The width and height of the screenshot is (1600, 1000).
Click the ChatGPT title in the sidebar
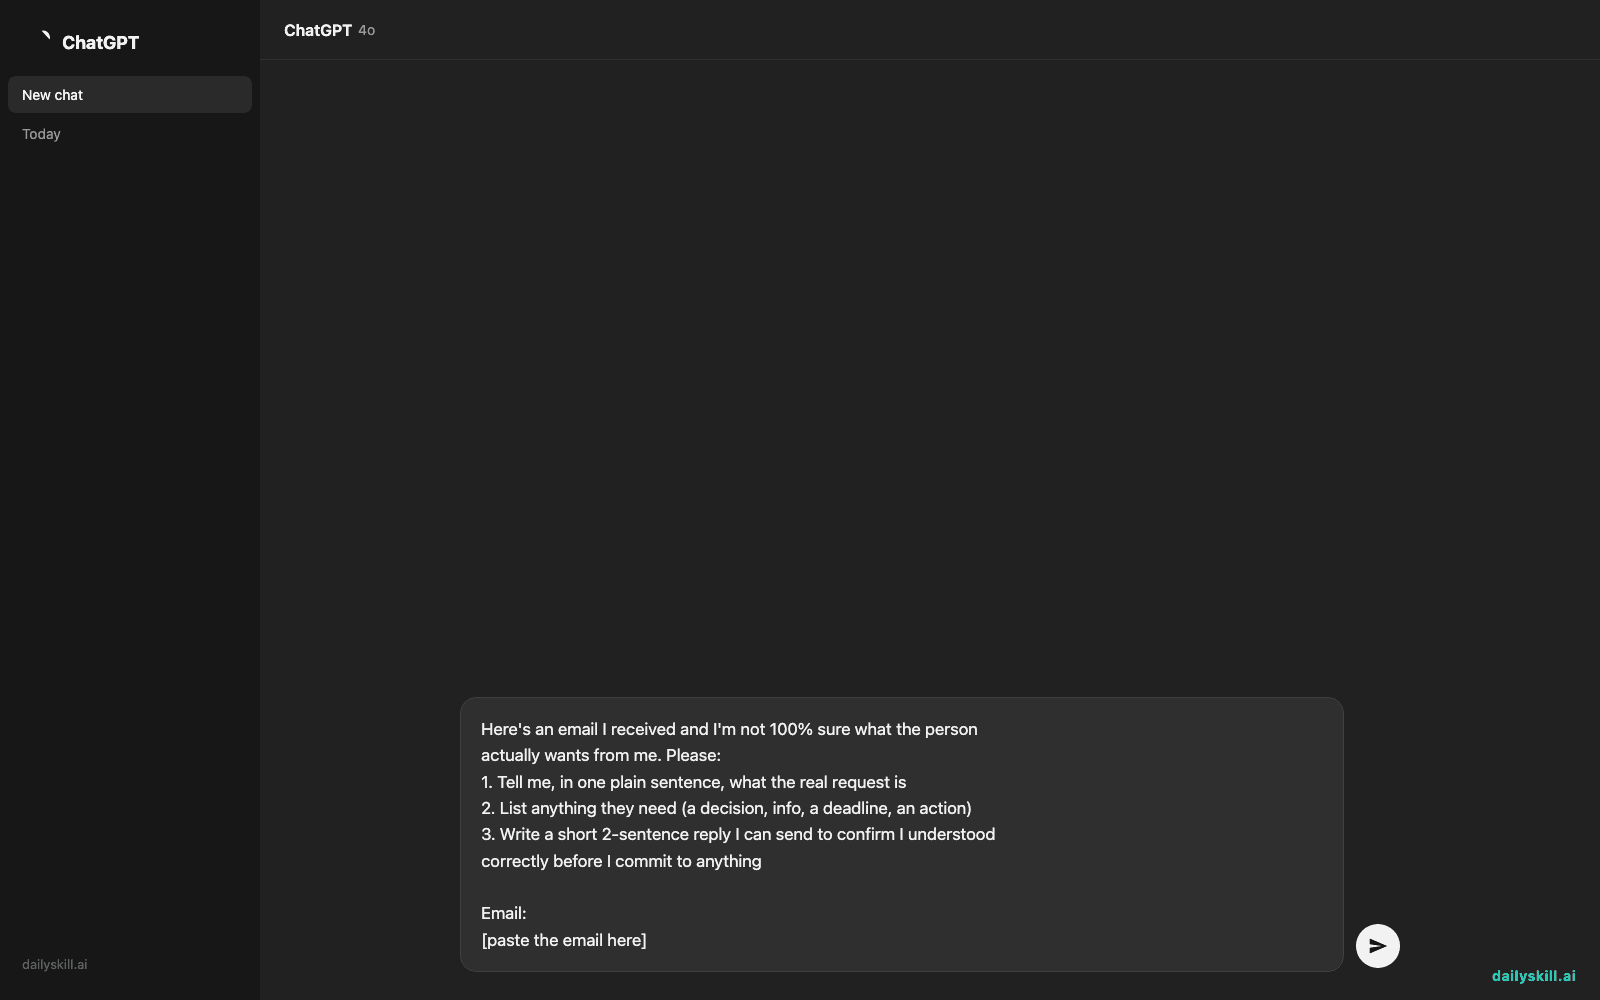pyautogui.click(x=100, y=42)
